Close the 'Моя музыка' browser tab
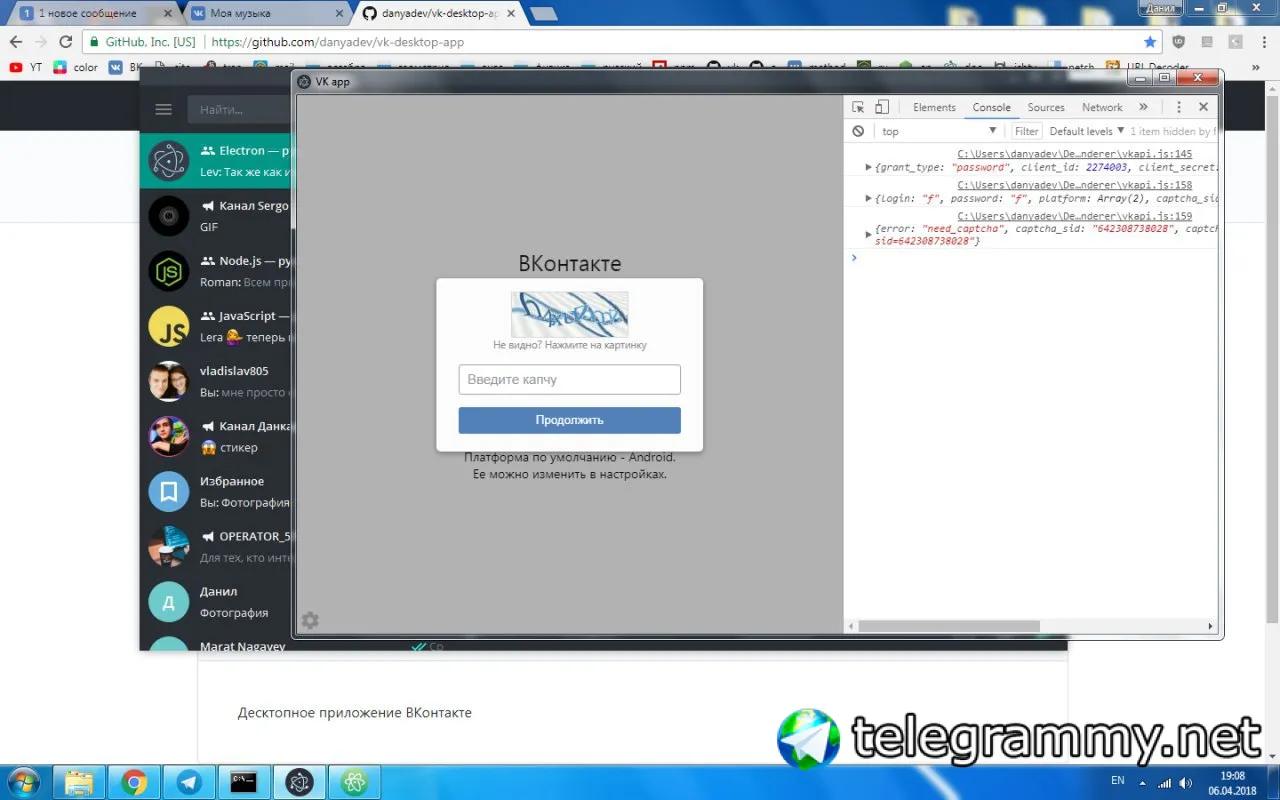Image resolution: width=1280 pixels, height=800 pixels. (x=338, y=14)
